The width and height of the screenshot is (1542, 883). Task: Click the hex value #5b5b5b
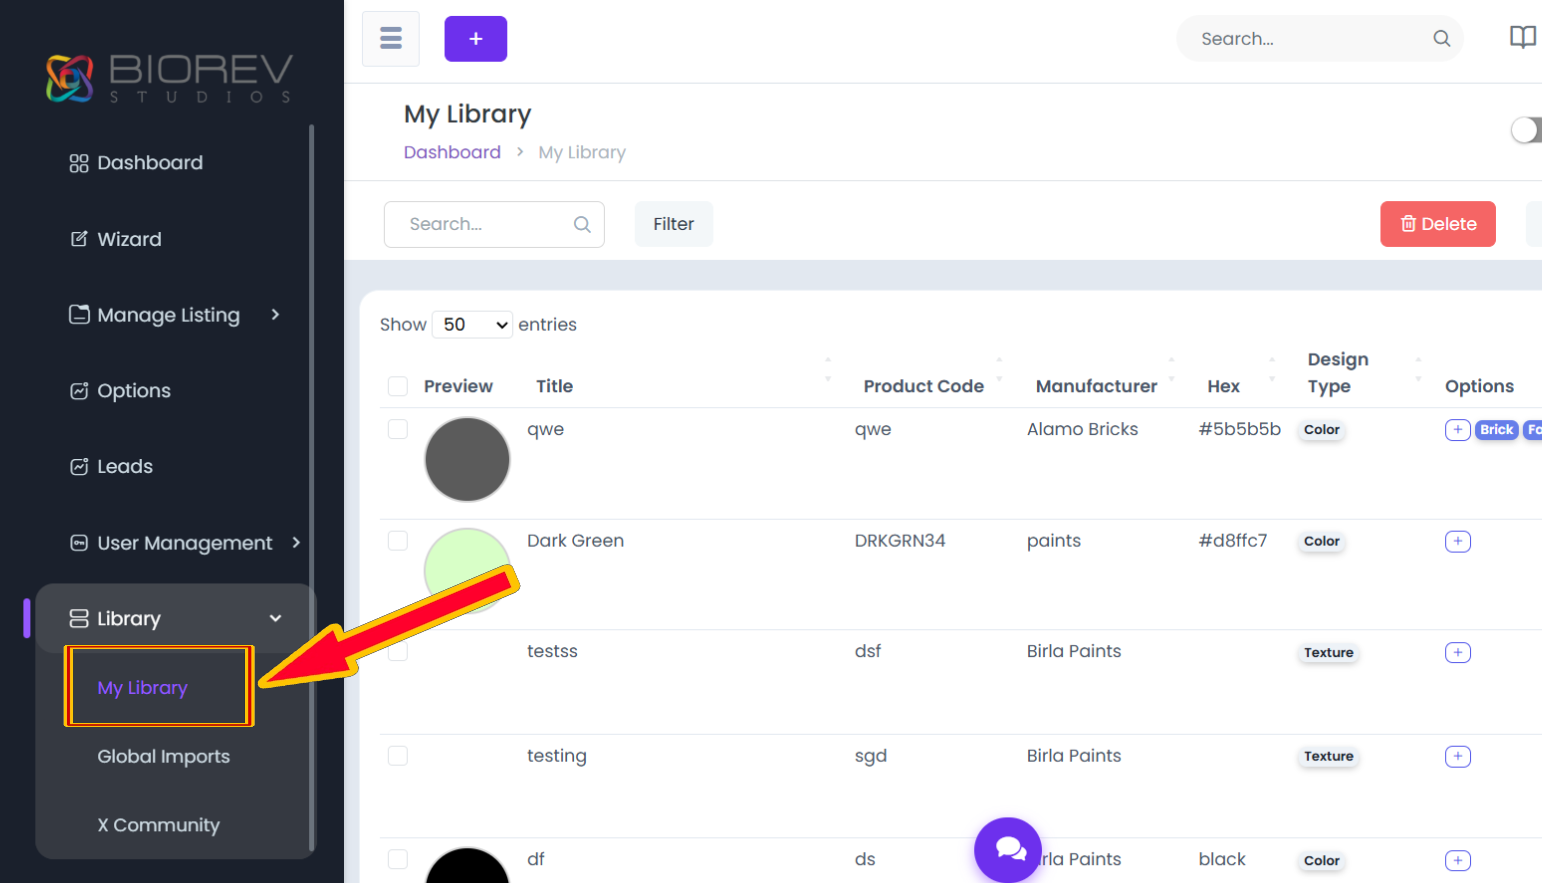pyautogui.click(x=1240, y=429)
